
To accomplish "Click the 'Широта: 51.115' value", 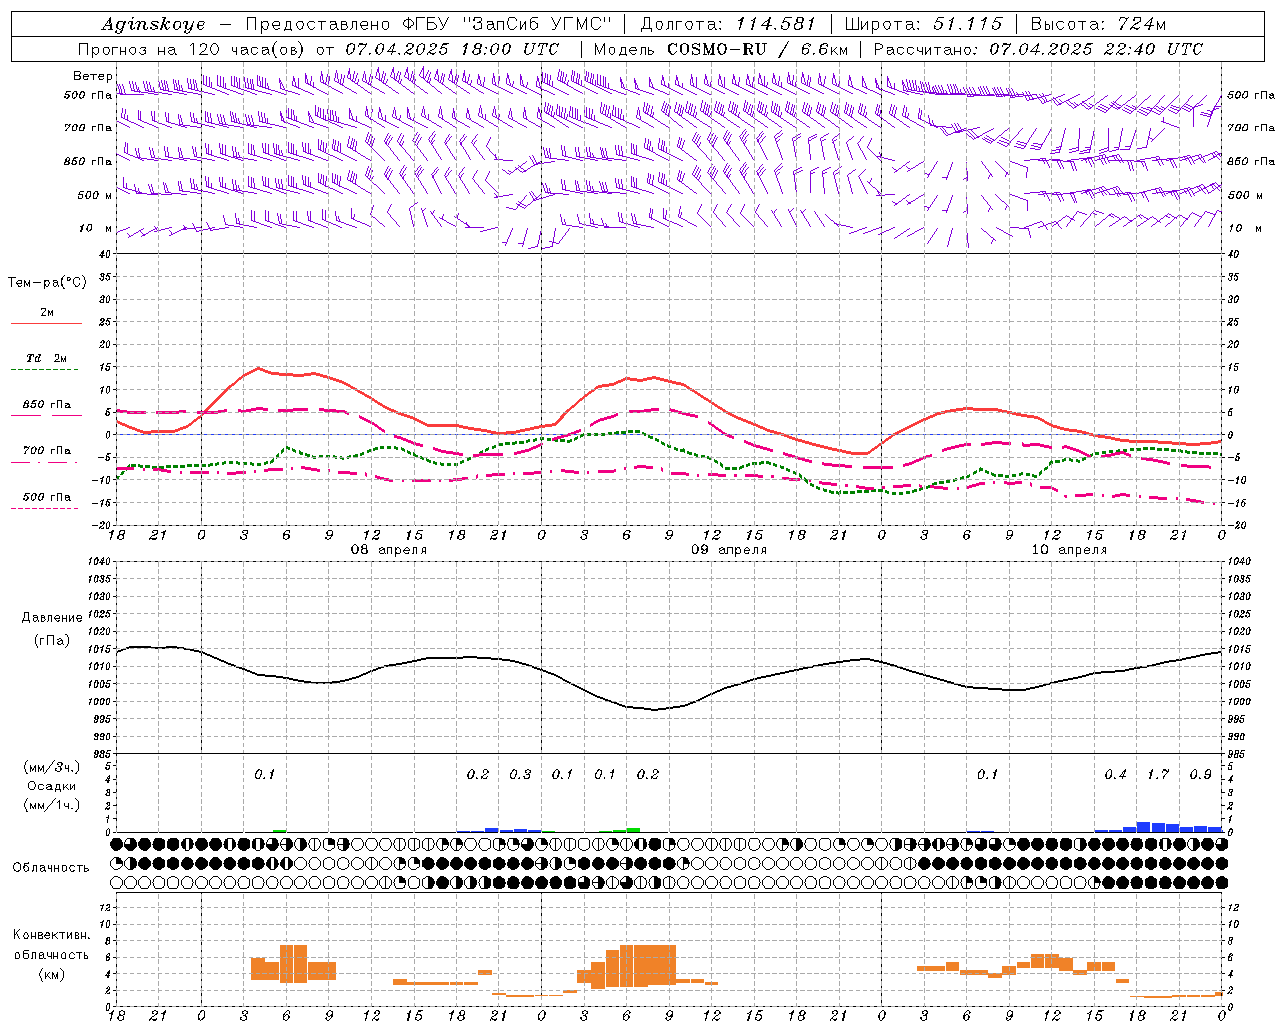I will click(923, 24).
